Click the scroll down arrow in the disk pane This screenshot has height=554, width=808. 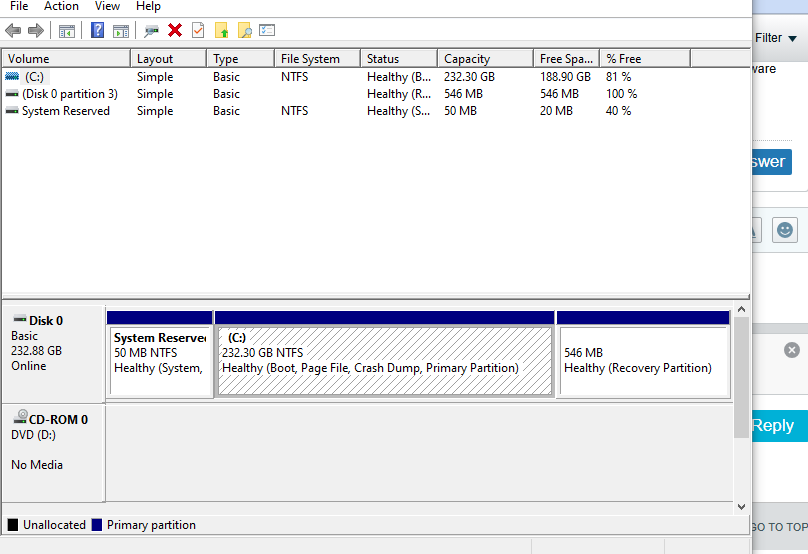tap(742, 507)
